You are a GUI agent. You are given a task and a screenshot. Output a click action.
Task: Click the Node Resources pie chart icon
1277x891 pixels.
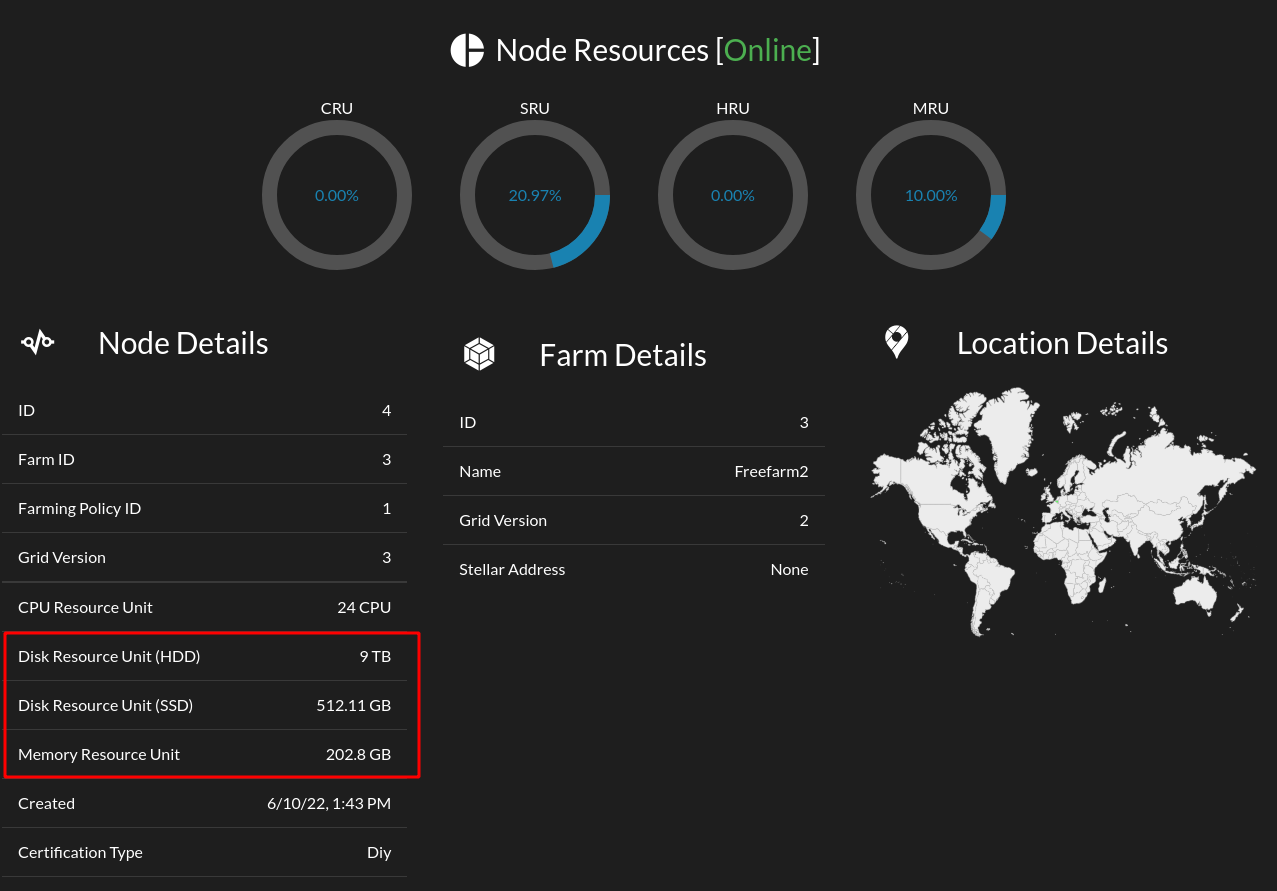click(467, 48)
